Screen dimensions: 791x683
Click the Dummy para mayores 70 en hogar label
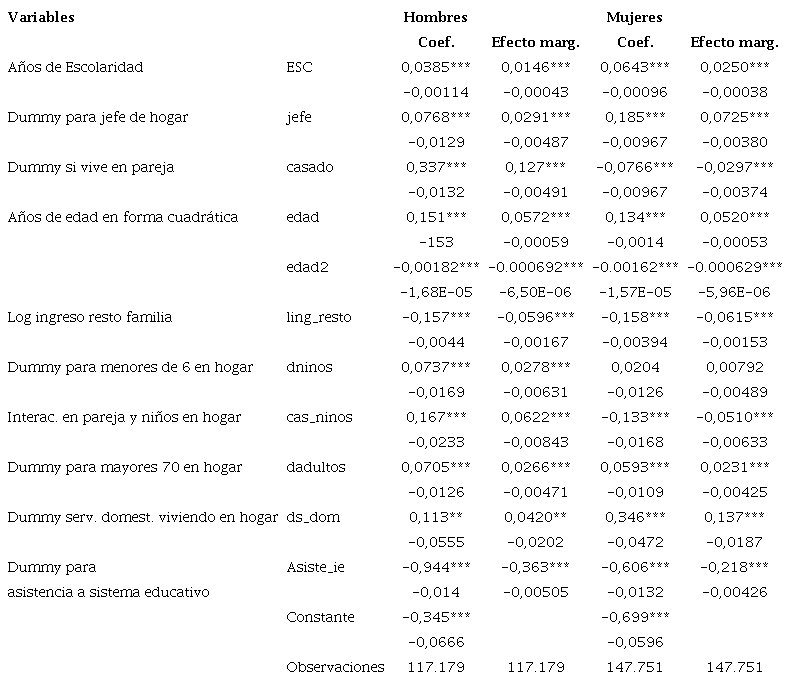click(124, 467)
